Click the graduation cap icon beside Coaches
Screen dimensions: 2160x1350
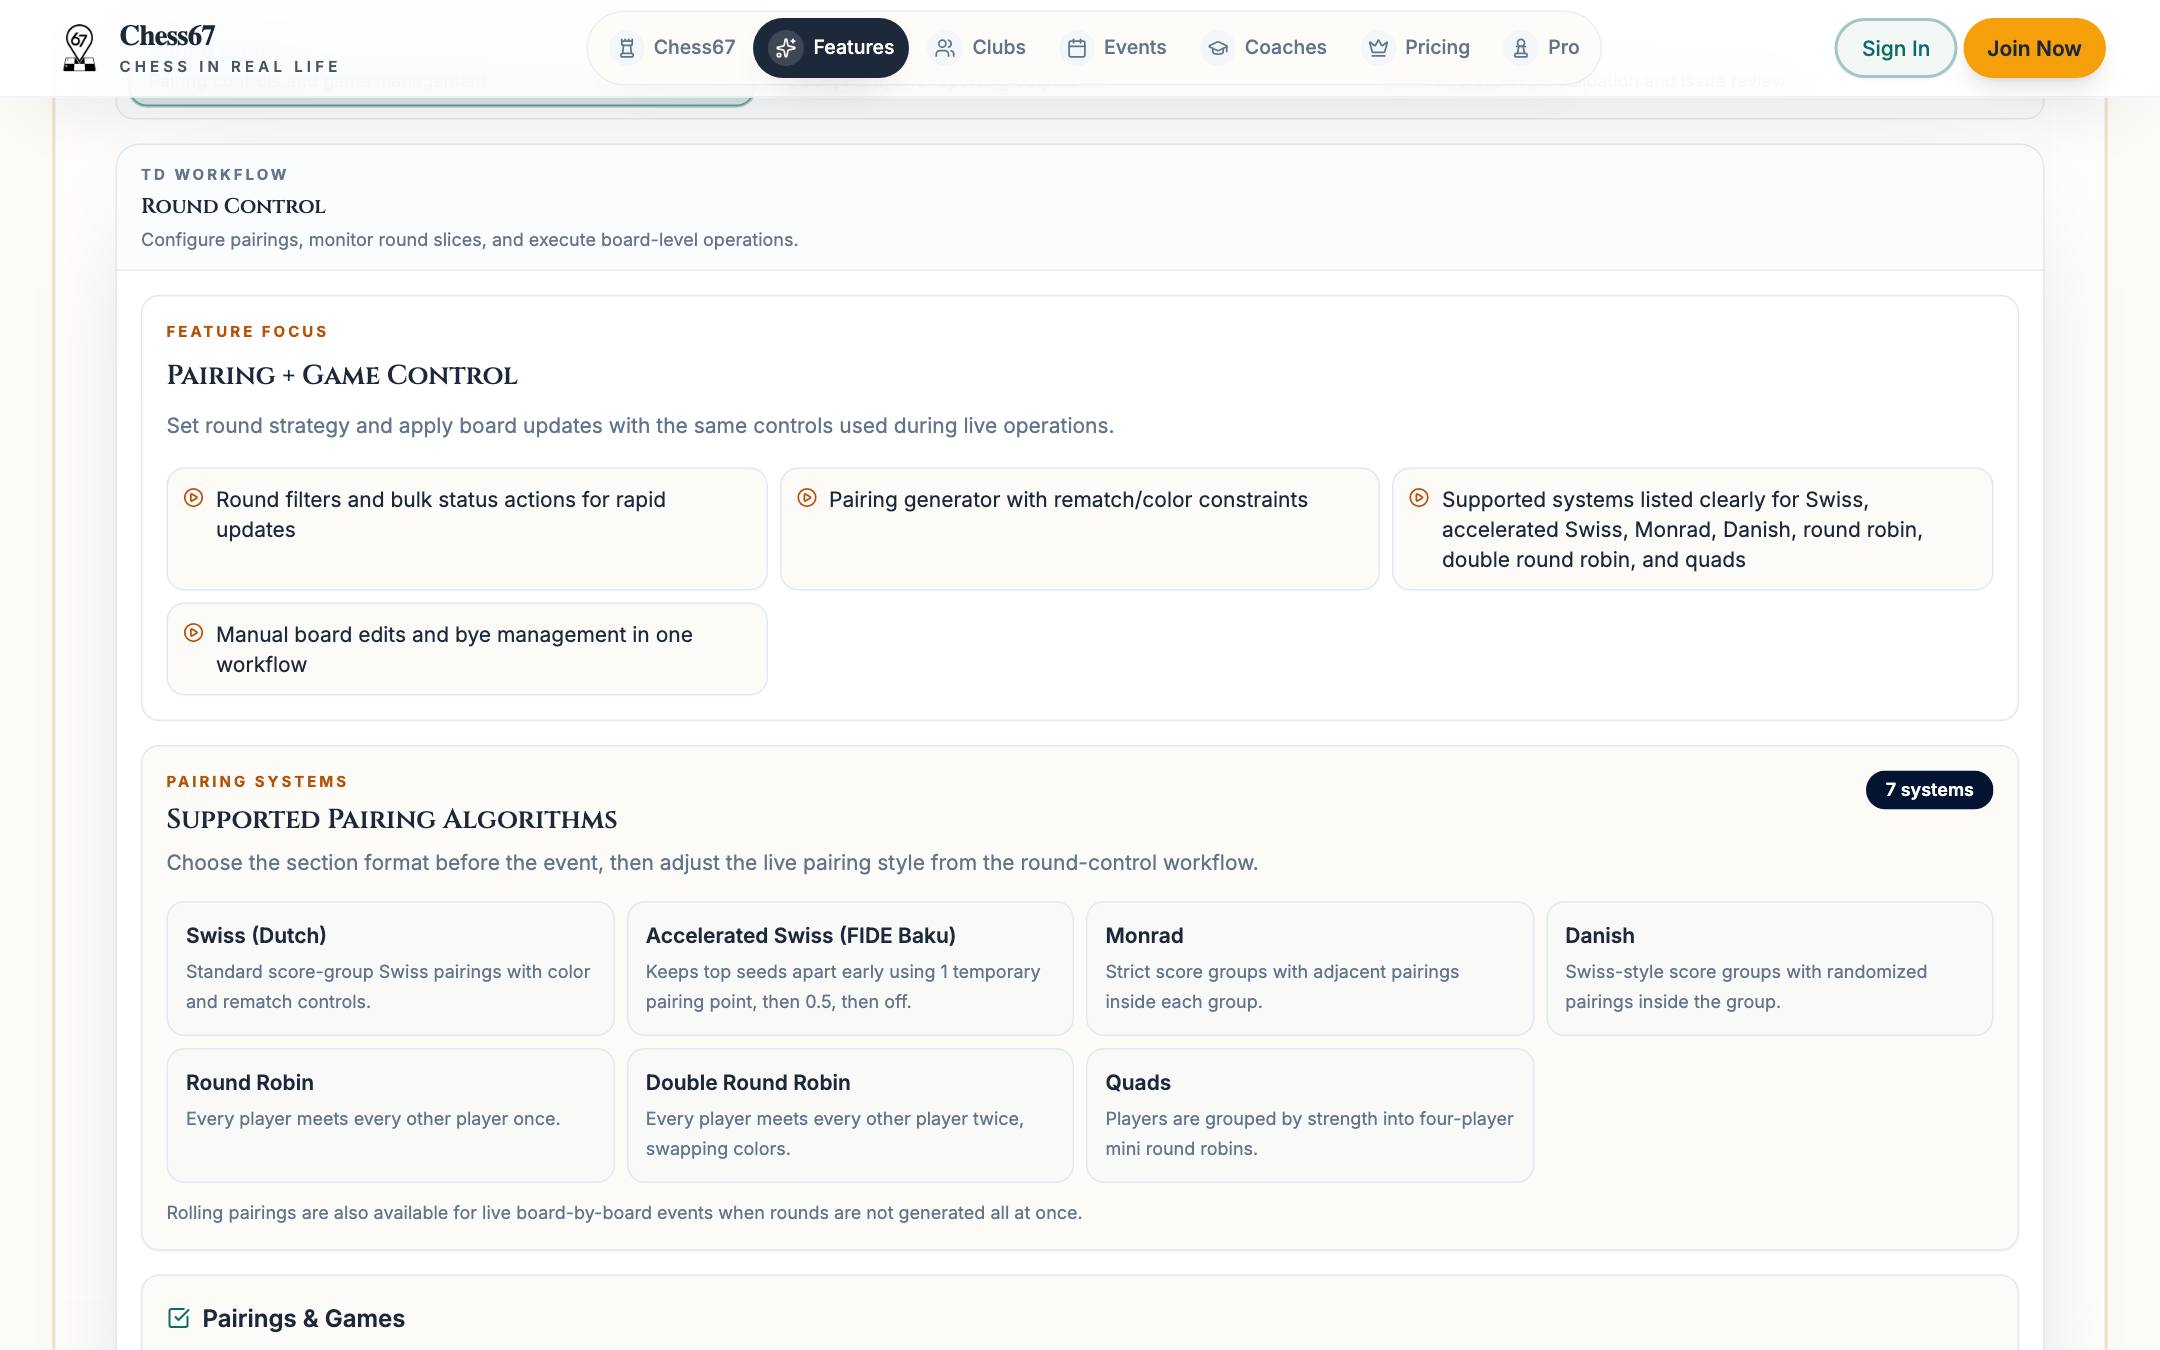click(x=1218, y=48)
